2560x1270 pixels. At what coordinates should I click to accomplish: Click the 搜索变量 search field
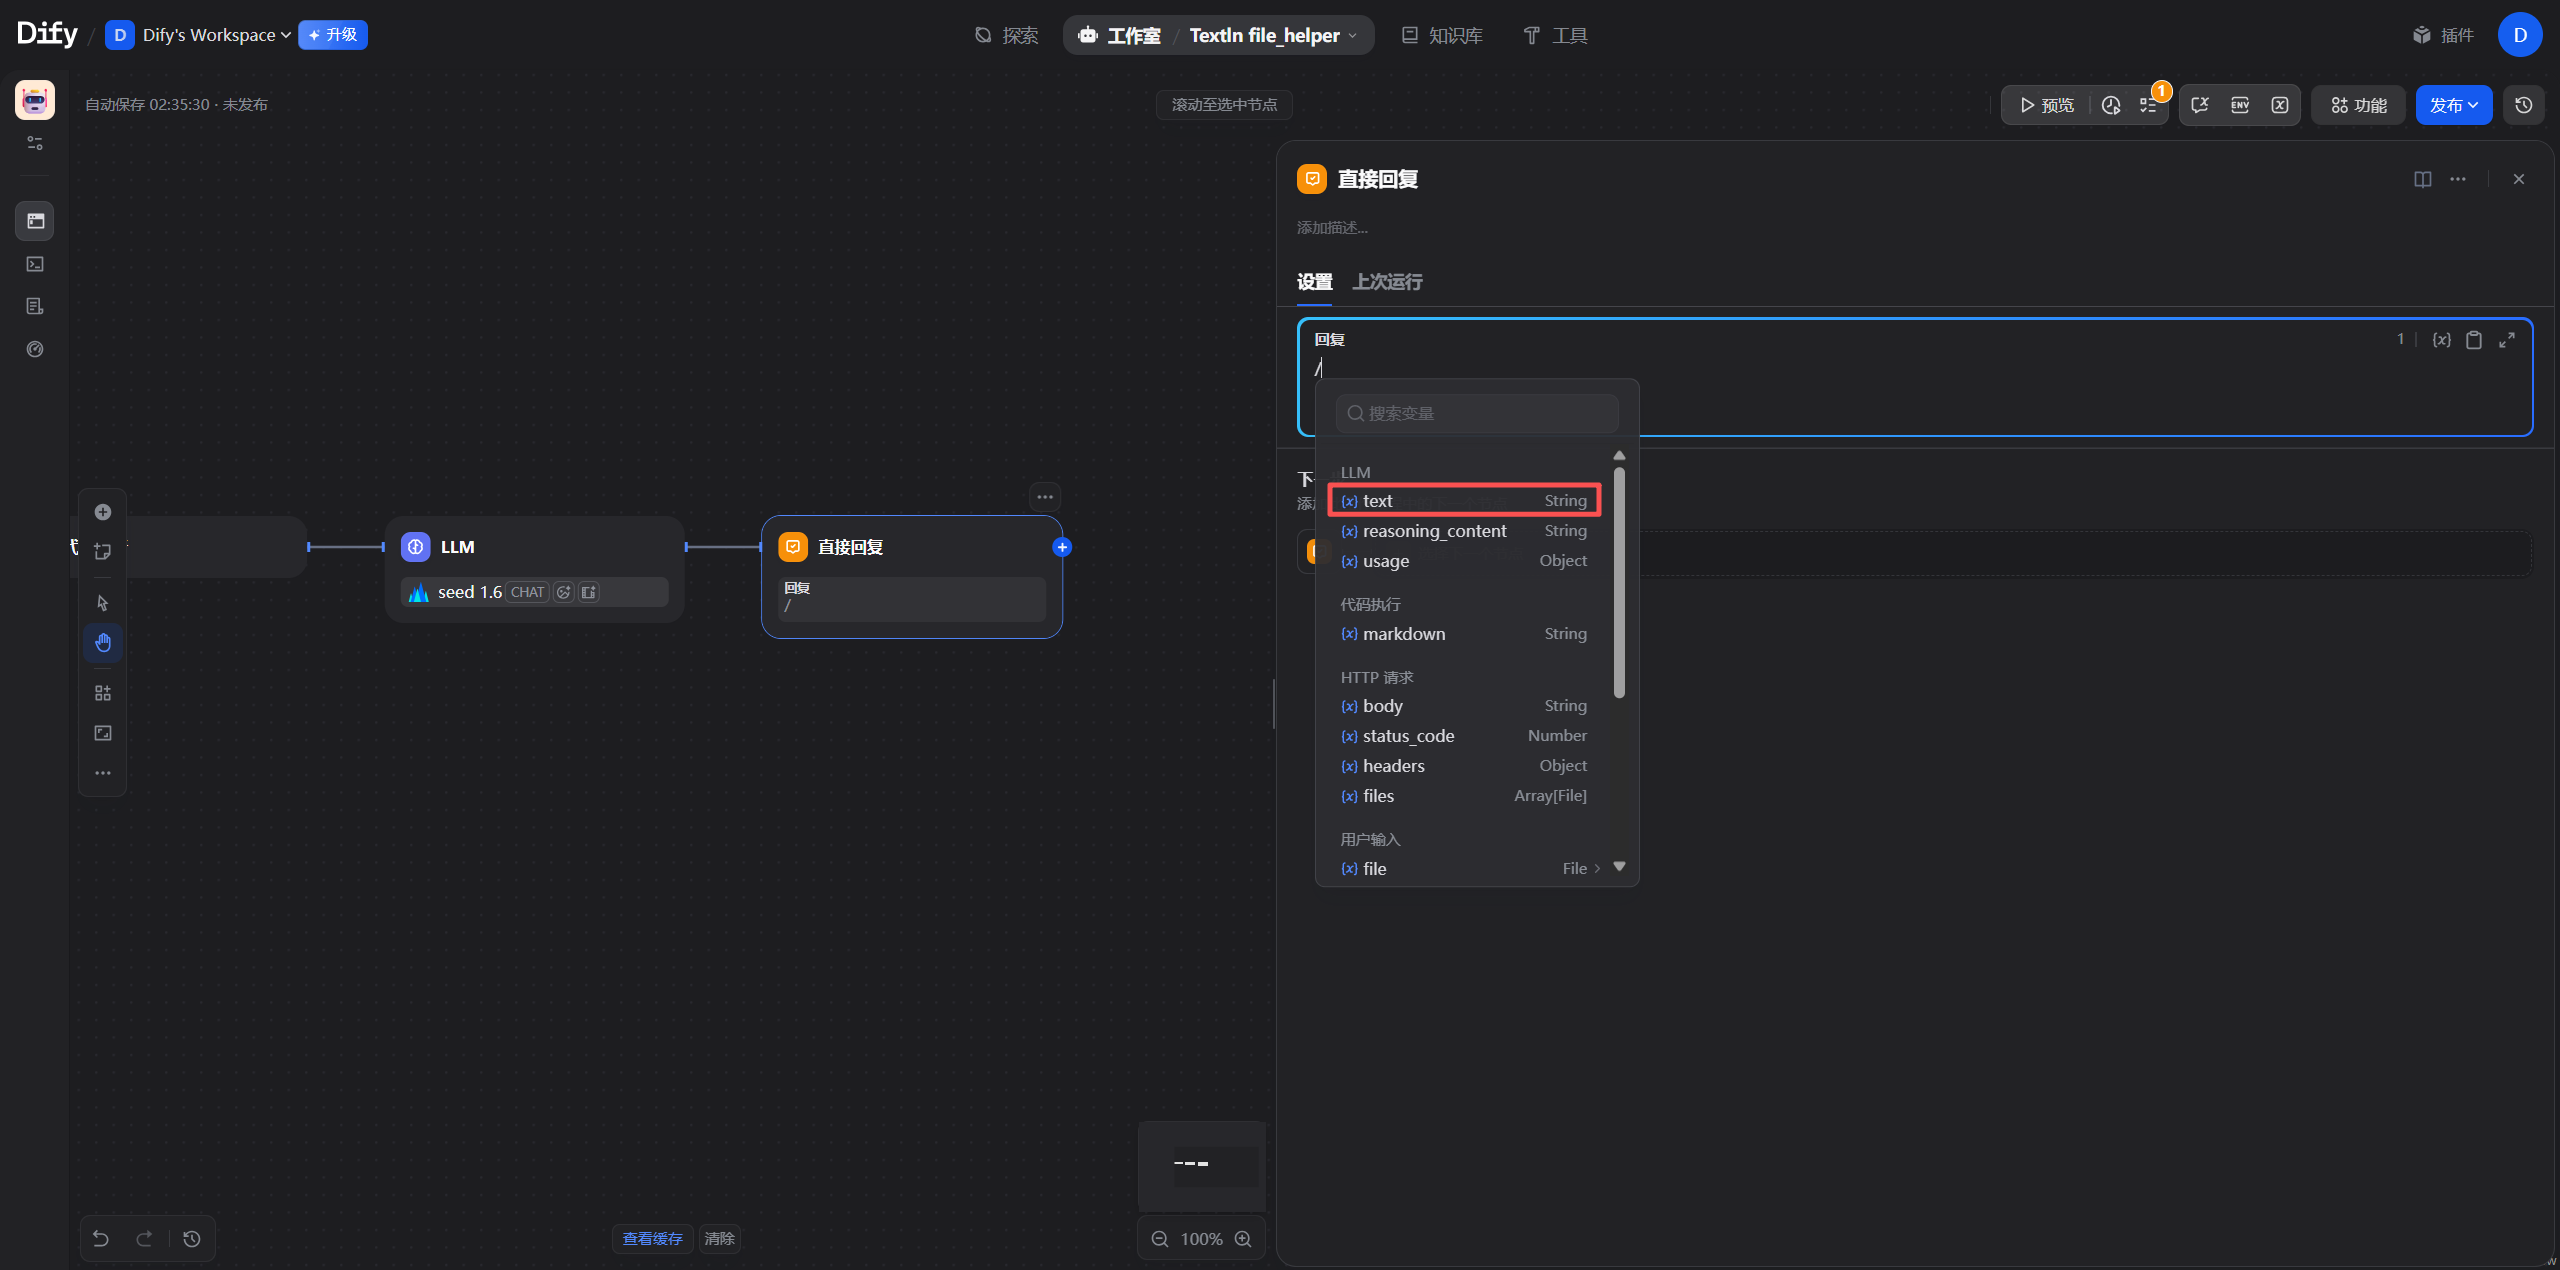[x=1478, y=413]
